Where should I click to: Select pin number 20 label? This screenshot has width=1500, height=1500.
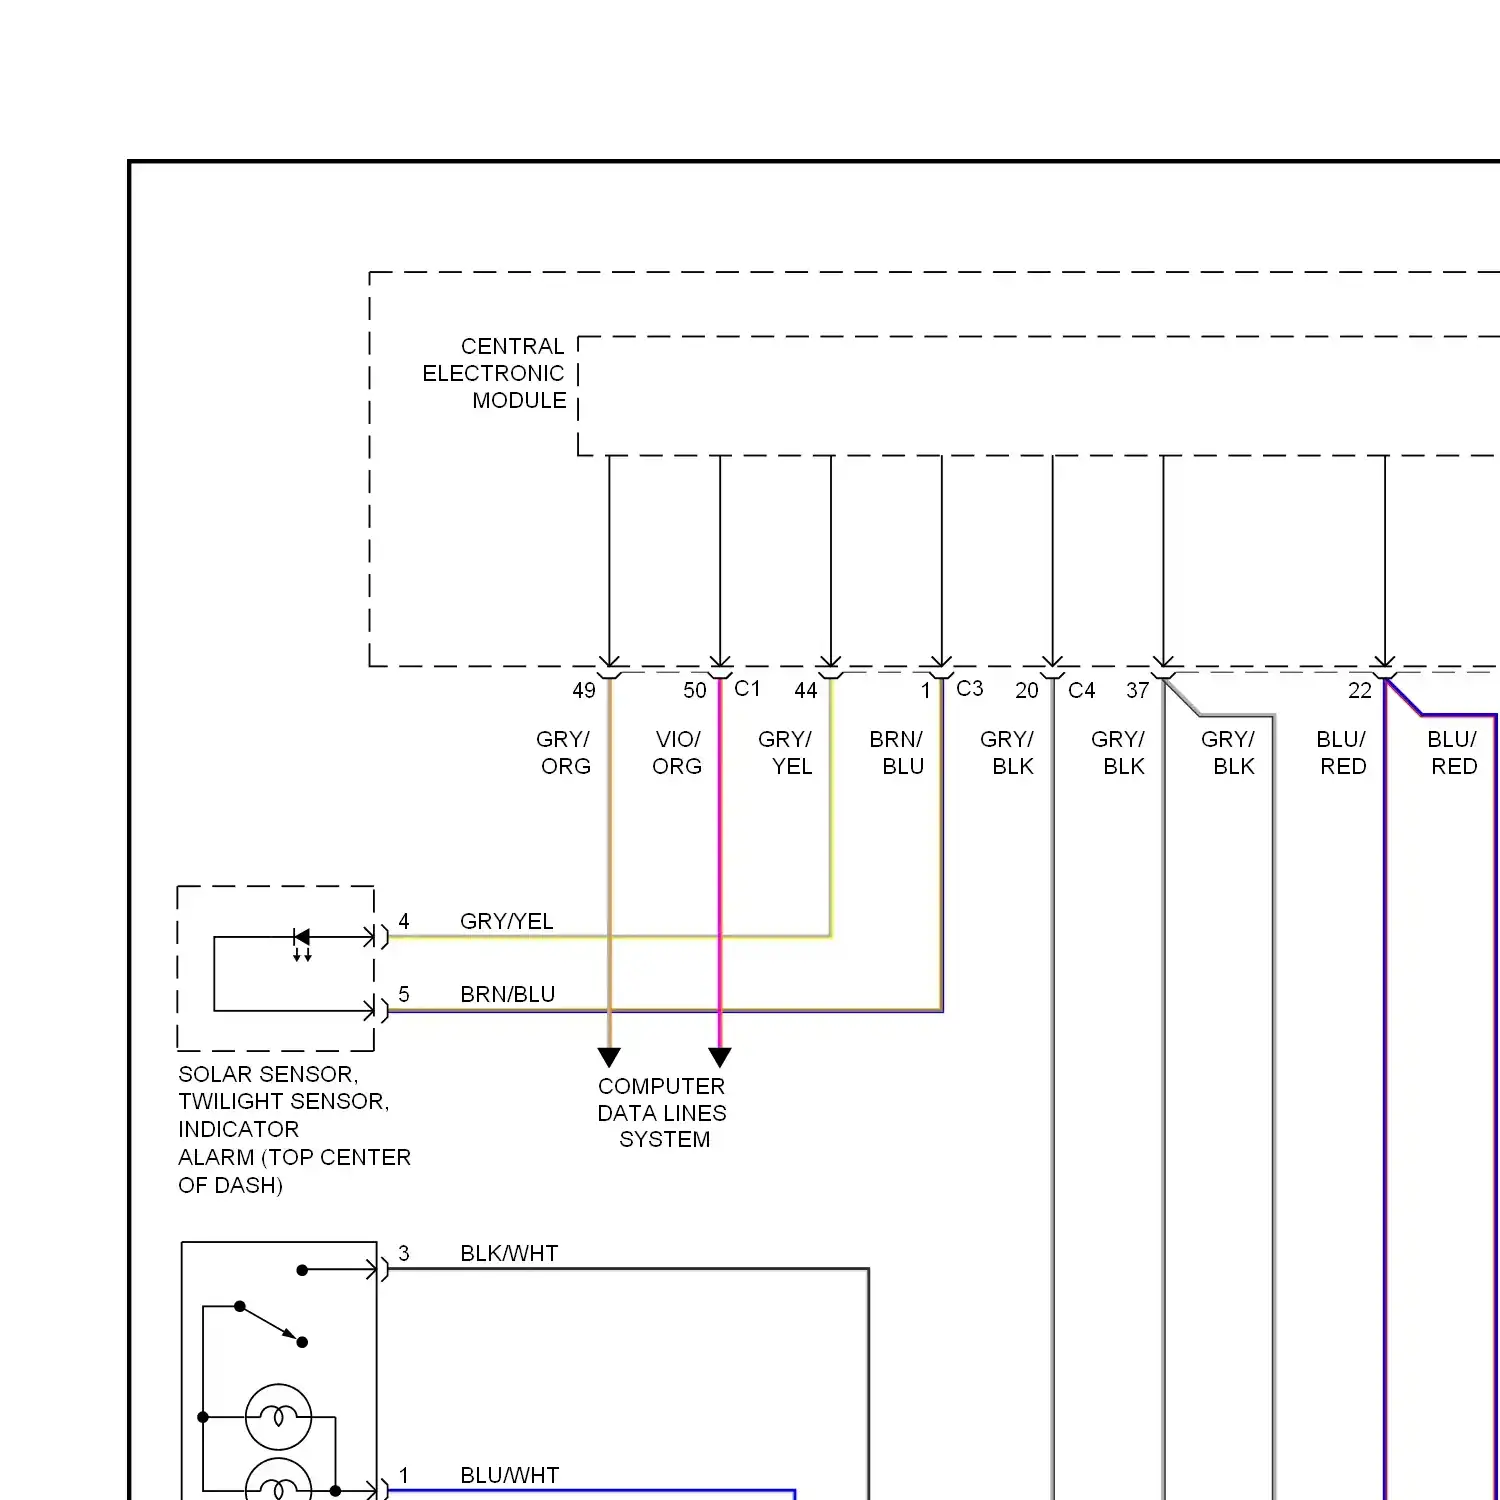point(1027,690)
